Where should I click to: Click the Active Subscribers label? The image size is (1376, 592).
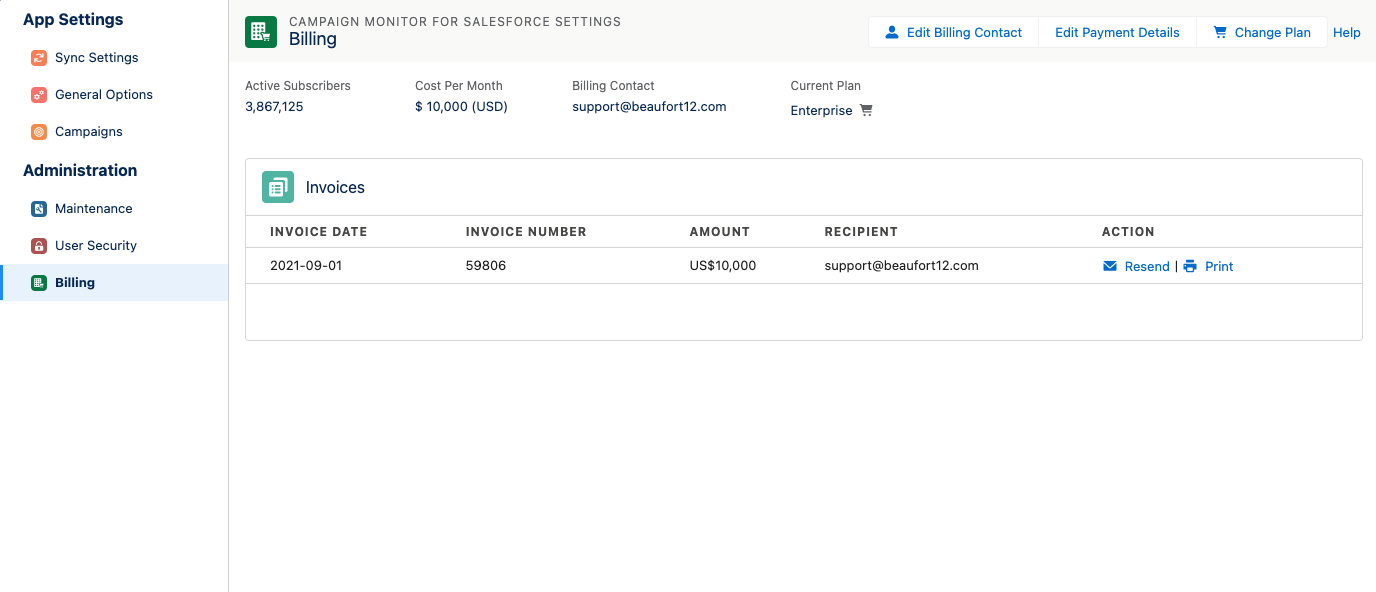pyautogui.click(x=298, y=86)
